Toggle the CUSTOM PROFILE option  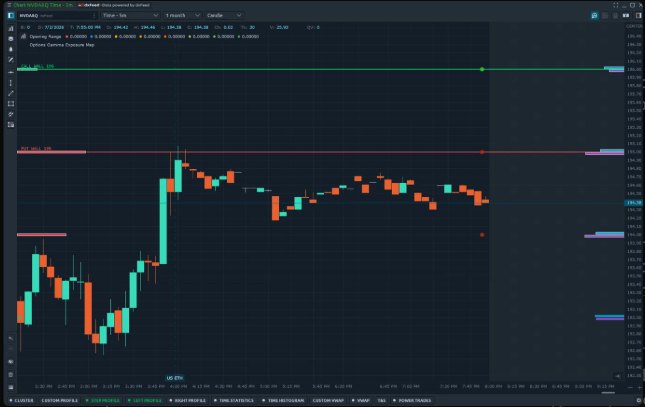point(60,400)
